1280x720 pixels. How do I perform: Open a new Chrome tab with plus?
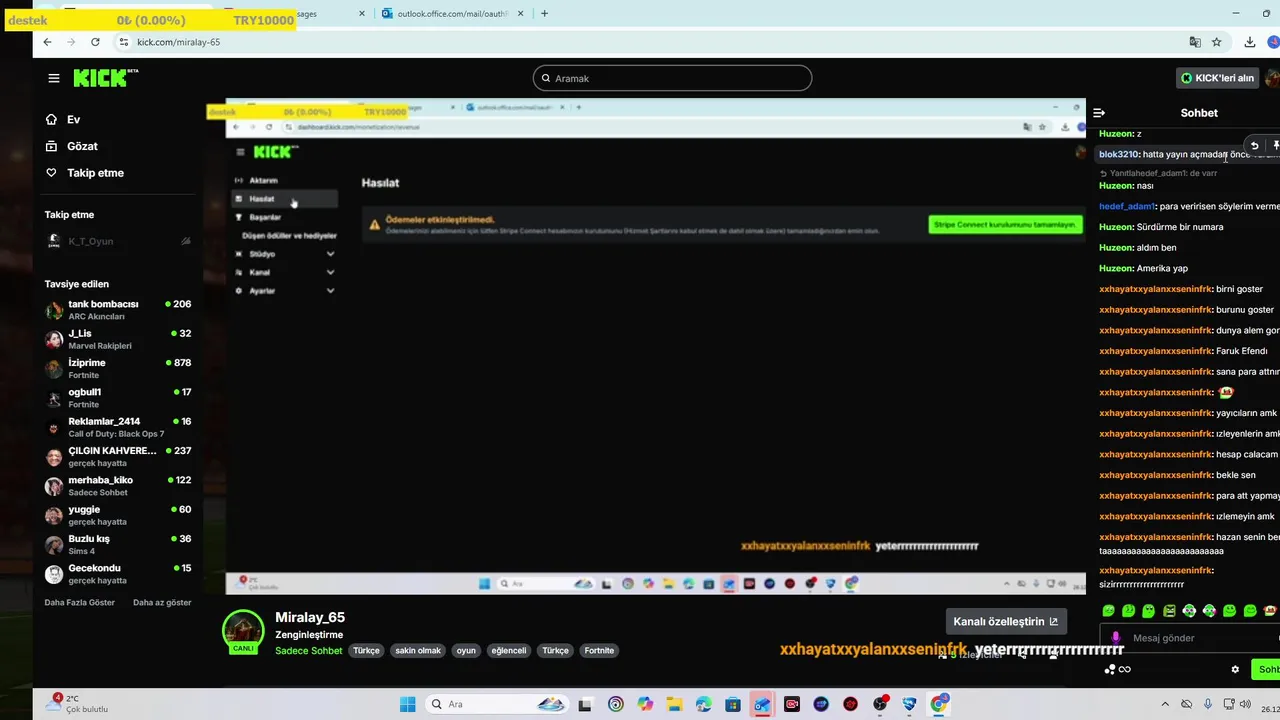click(544, 14)
